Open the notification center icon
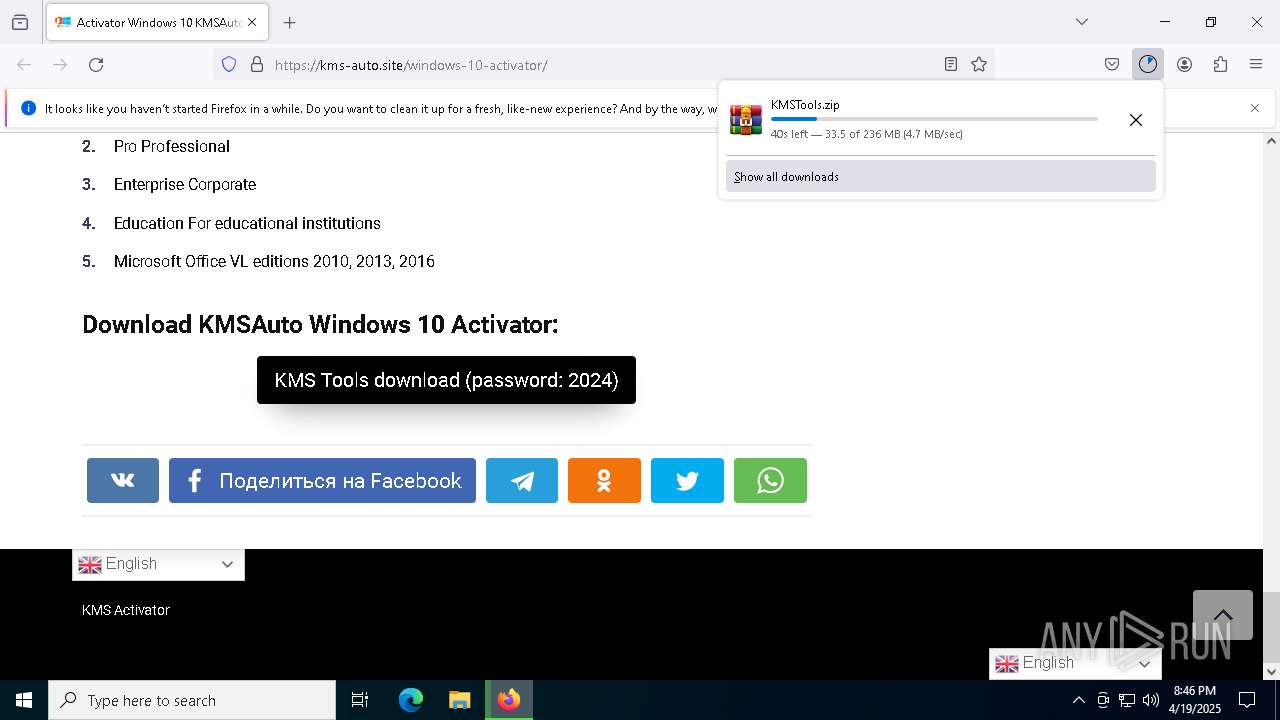1280x720 pixels. click(1247, 700)
